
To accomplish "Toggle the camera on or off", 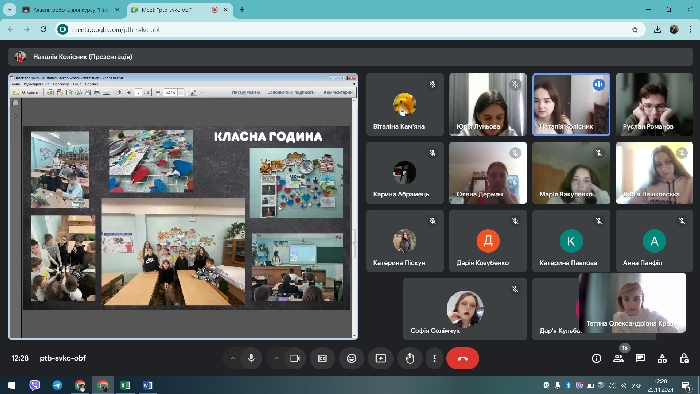I will point(295,358).
